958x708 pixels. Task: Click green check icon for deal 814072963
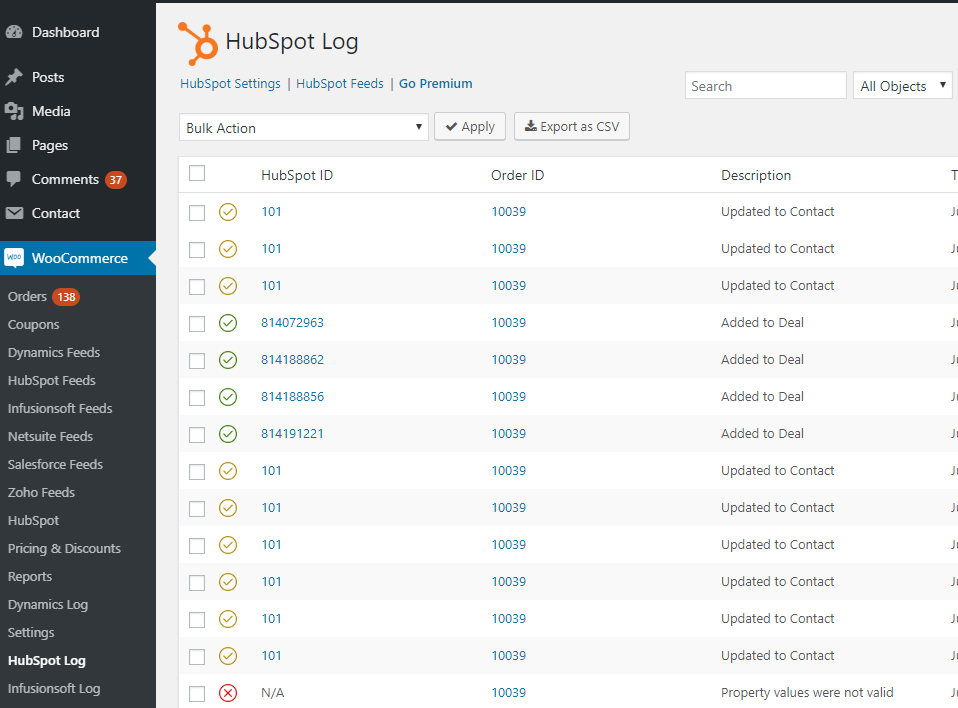pos(228,323)
